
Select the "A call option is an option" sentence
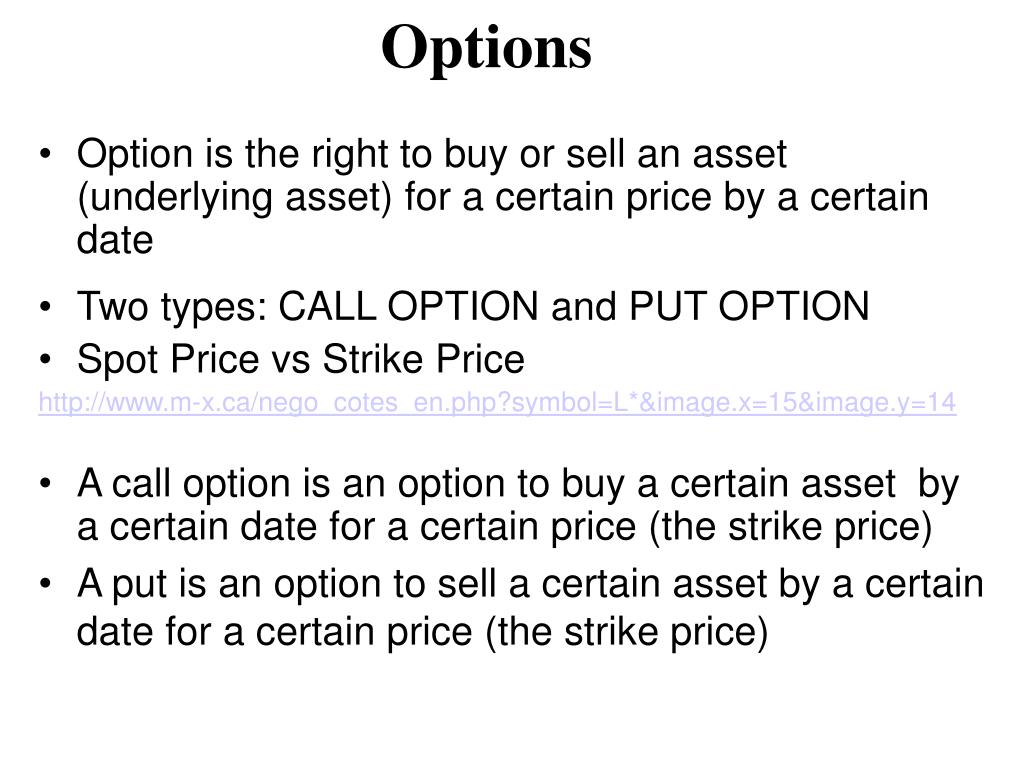click(x=518, y=505)
